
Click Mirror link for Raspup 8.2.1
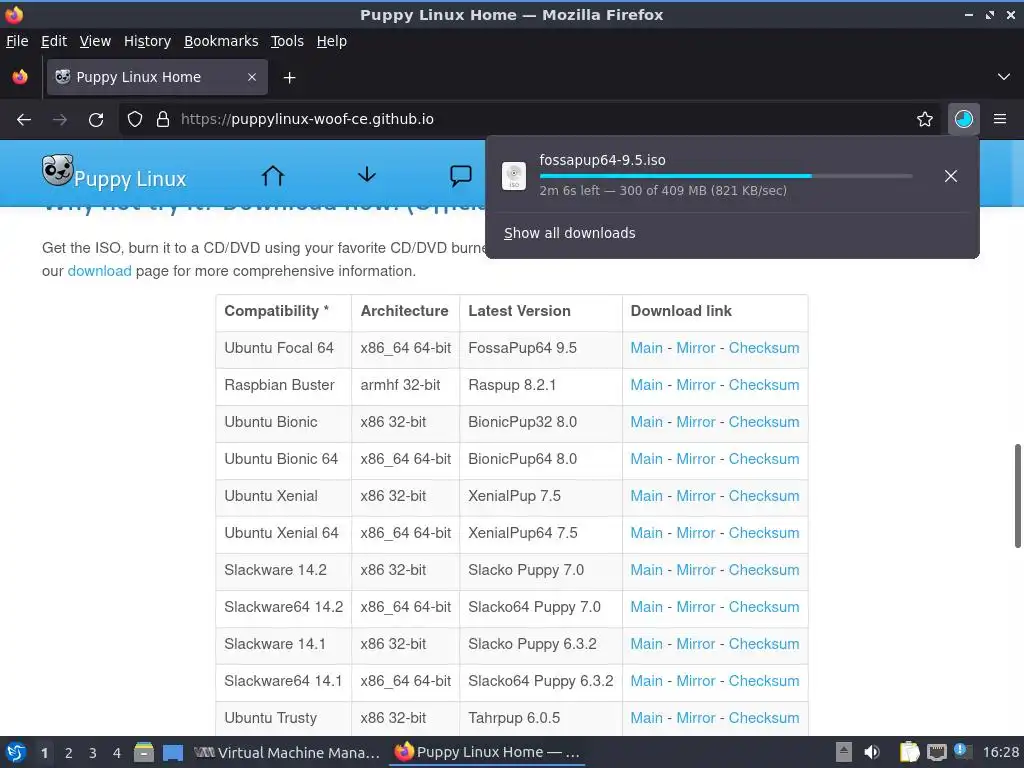pos(696,385)
